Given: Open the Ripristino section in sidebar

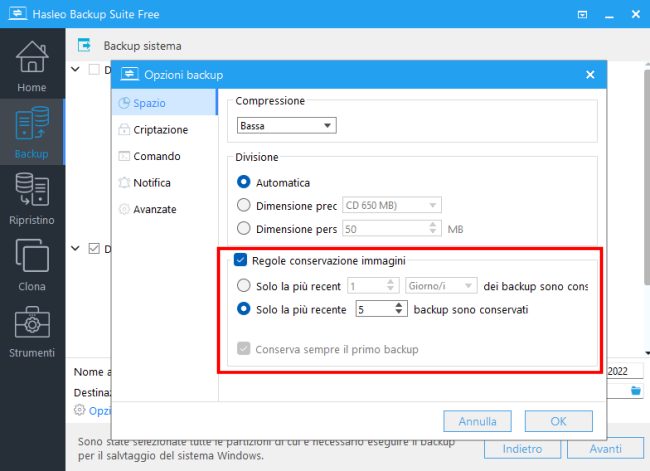Looking at the screenshot, I should click(x=32, y=198).
